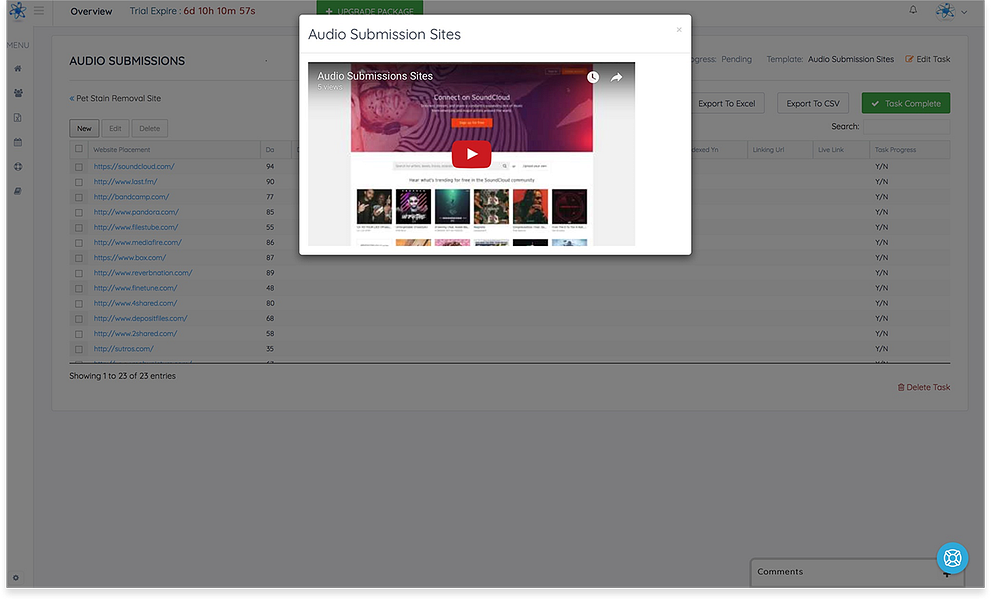
Task: Open the user profile avatar dropdown
Action: tap(951, 11)
